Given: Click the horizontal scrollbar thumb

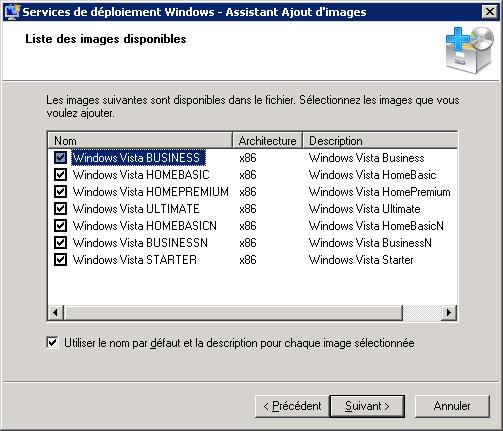Looking at the screenshot, I should click(233, 313).
